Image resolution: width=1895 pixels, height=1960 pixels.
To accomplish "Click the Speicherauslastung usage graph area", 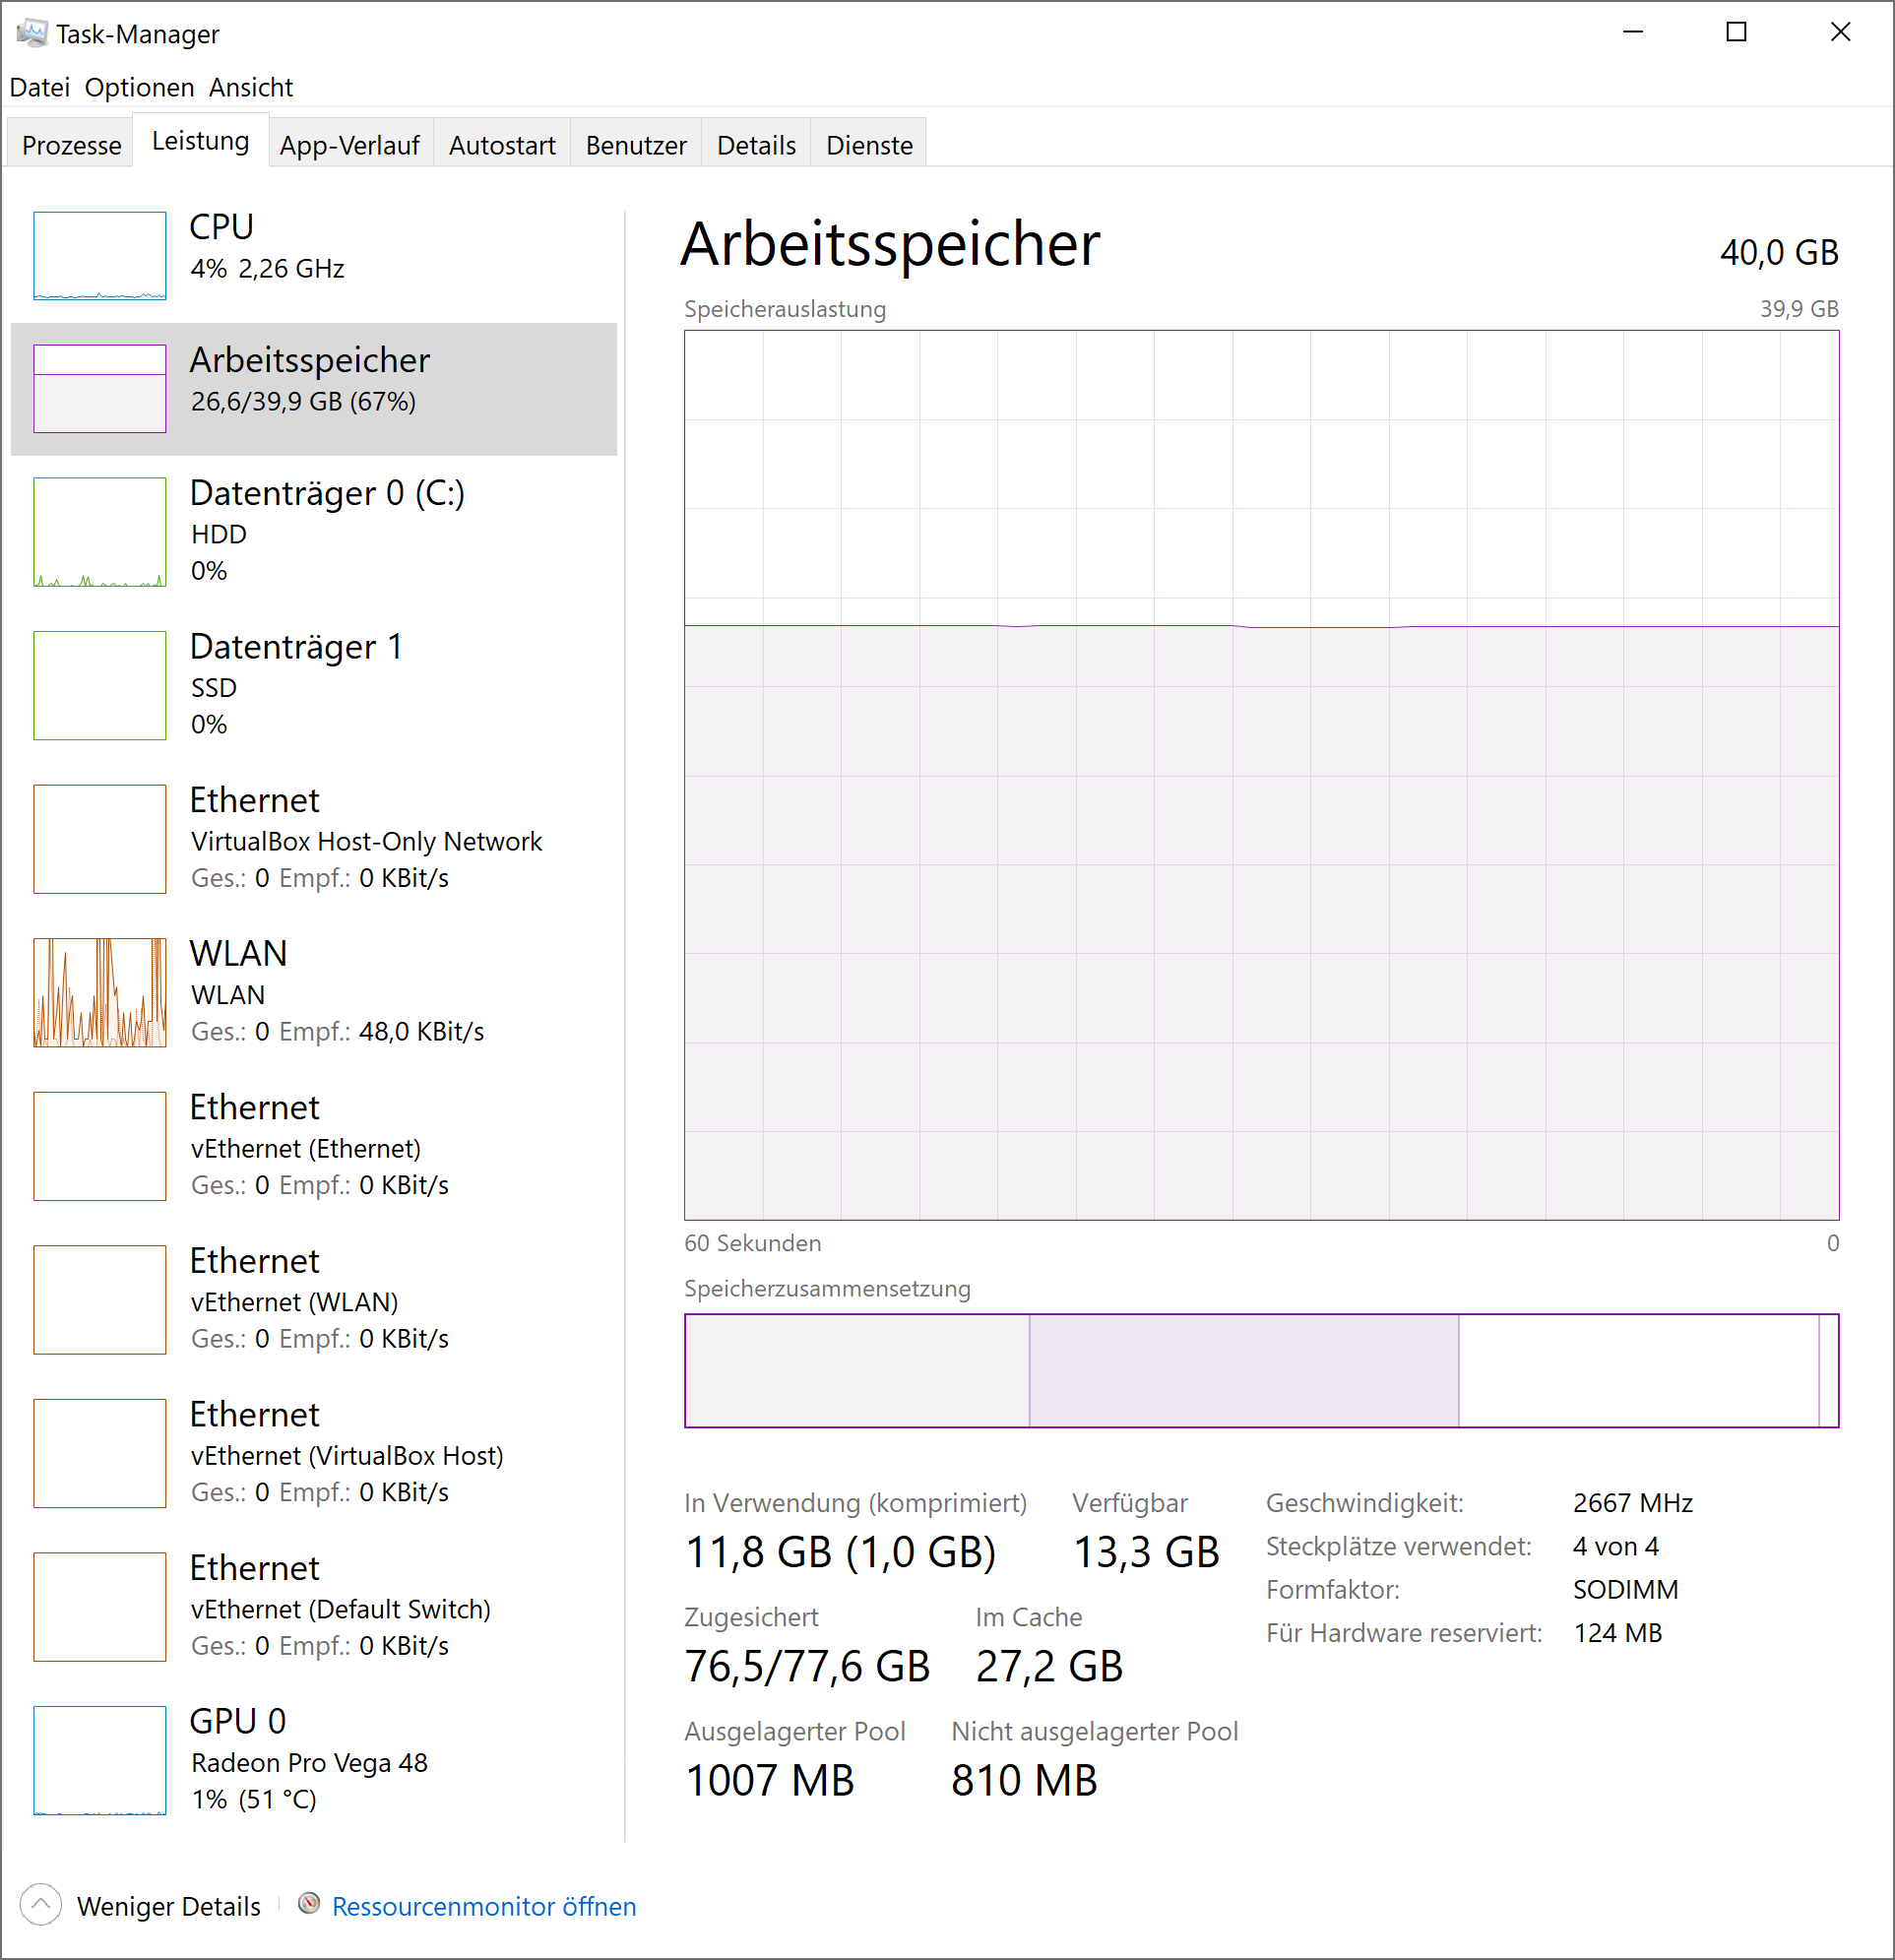I will [1260, 775].
